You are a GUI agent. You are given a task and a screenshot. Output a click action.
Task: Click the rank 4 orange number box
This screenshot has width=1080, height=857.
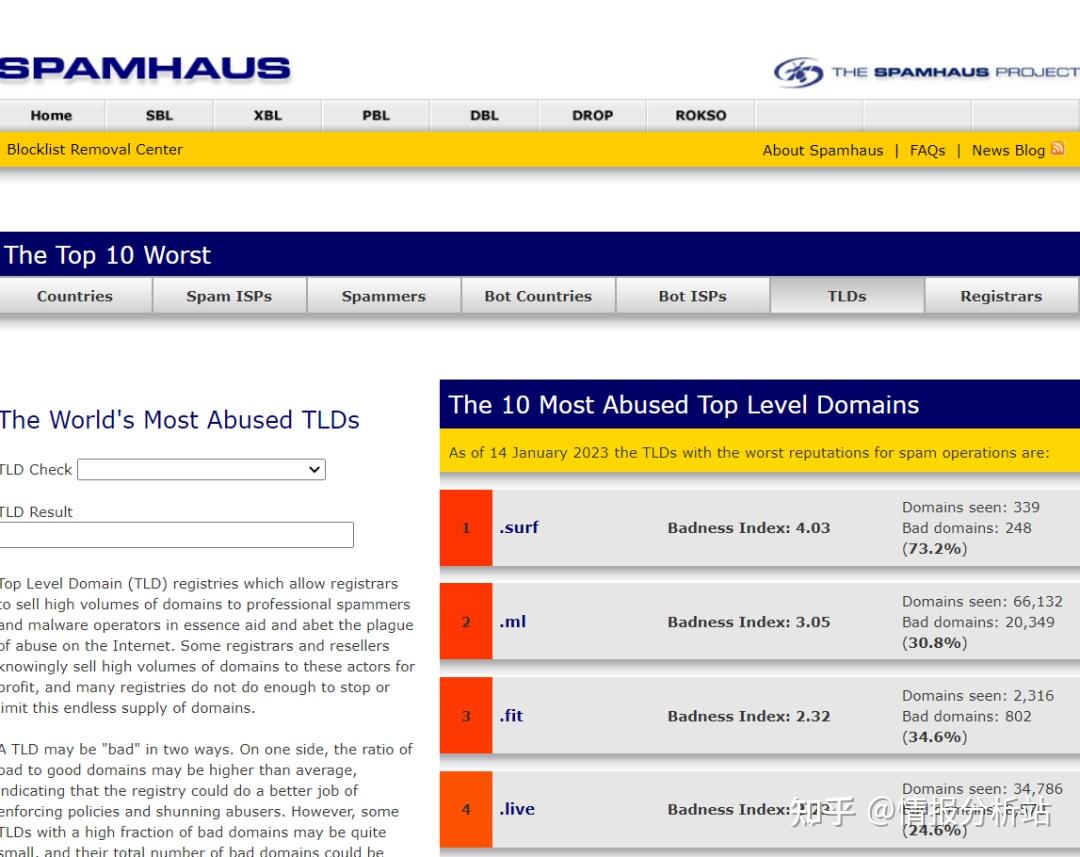click(466, 809)
